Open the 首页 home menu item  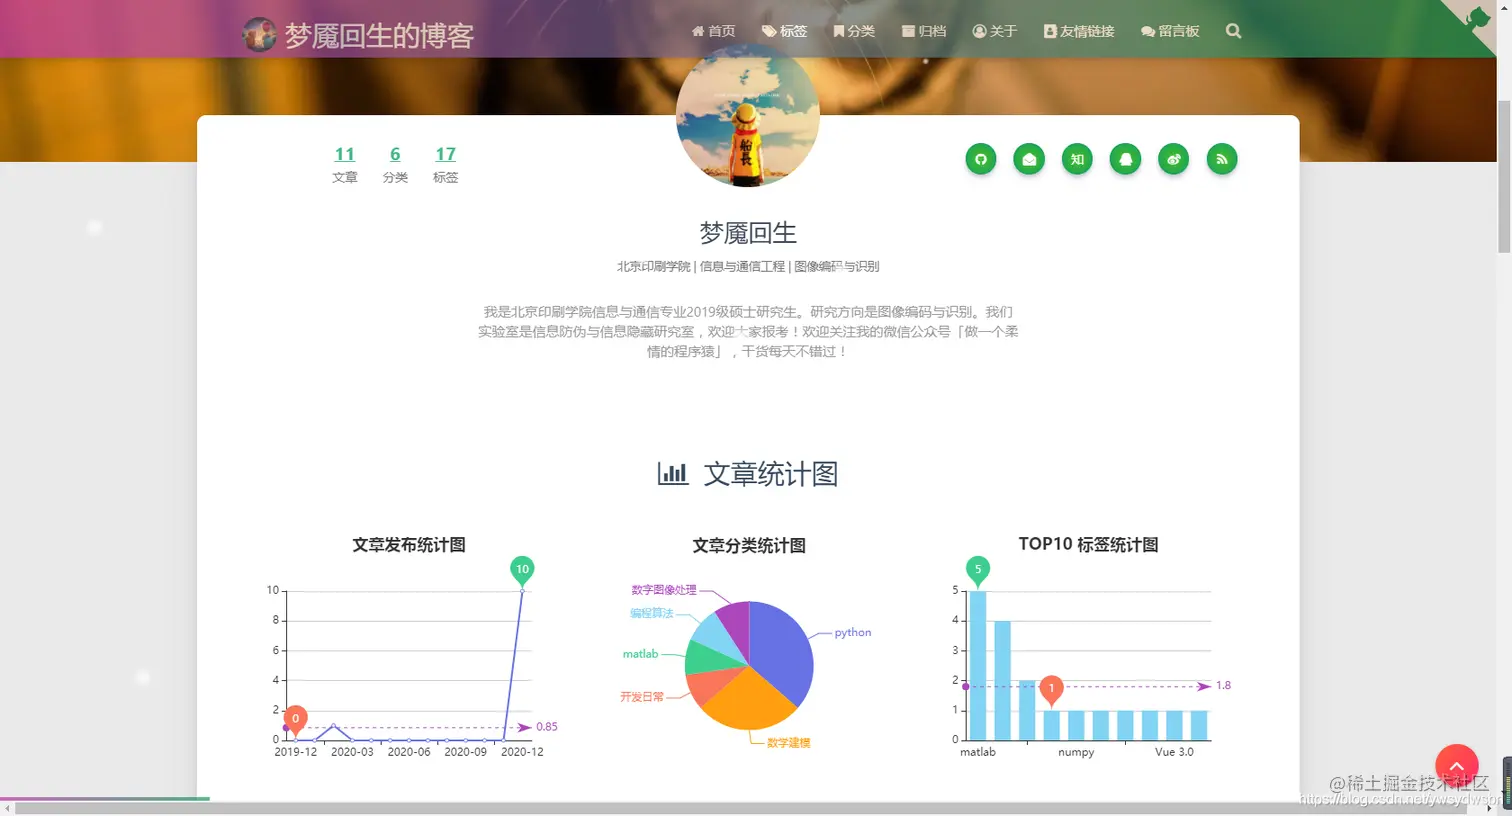click(x=713, y=31)
